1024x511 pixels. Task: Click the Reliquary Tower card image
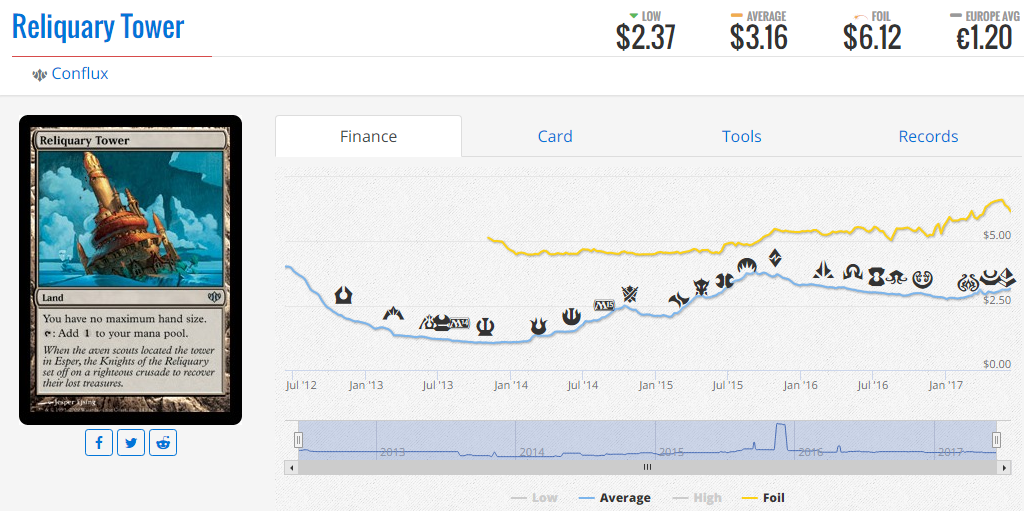pos(131,270)
